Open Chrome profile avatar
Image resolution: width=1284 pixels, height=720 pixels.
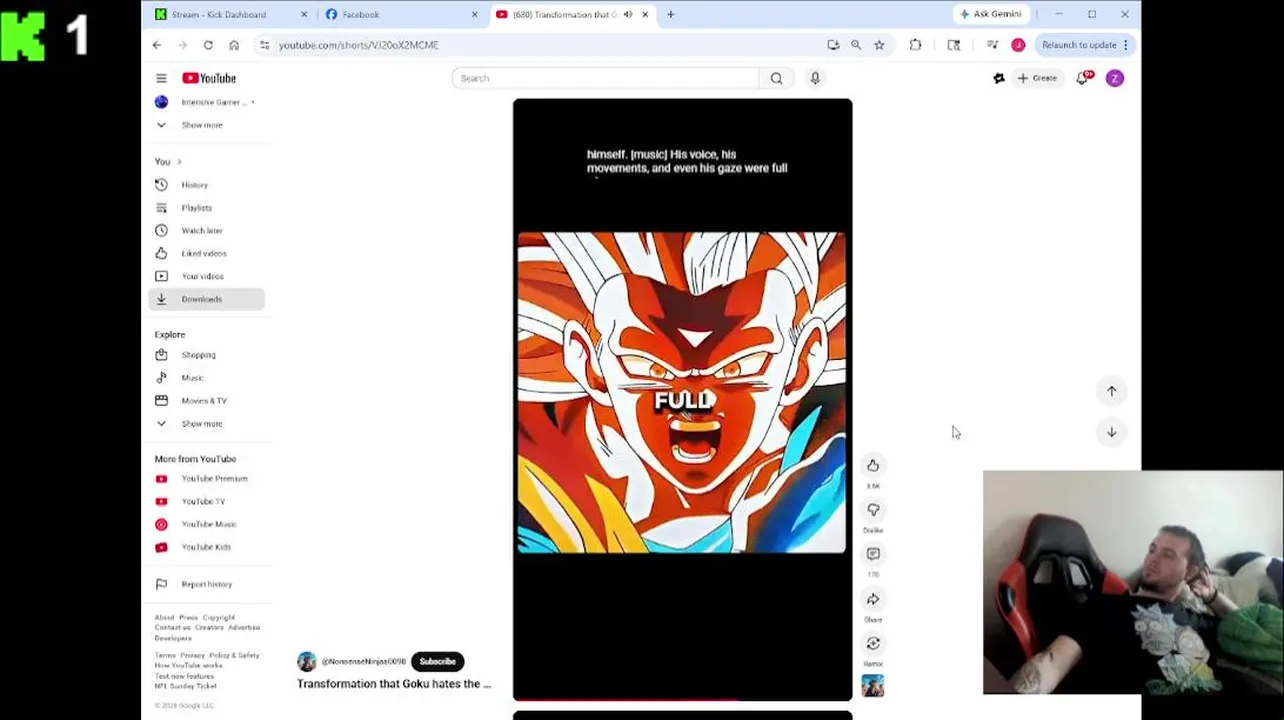point(1018,45)
